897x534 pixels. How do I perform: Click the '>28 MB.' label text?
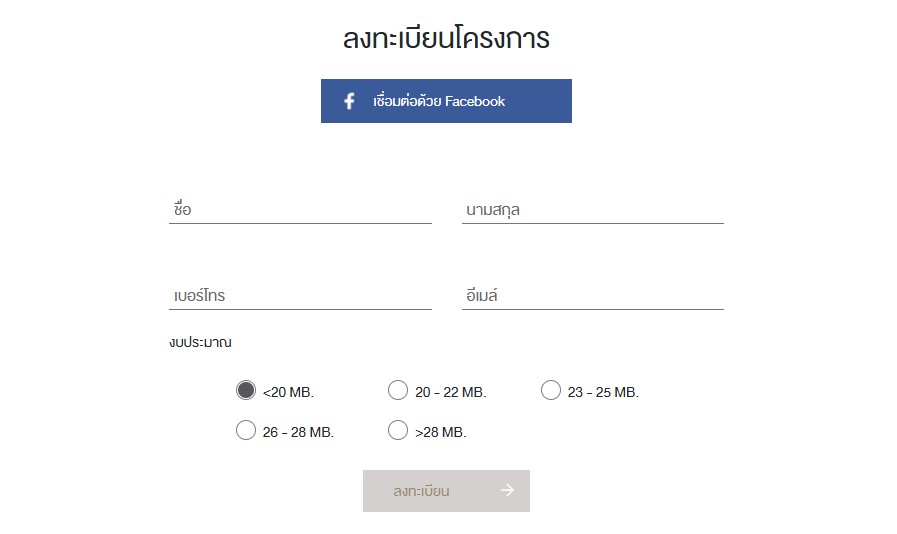(440, 432)
